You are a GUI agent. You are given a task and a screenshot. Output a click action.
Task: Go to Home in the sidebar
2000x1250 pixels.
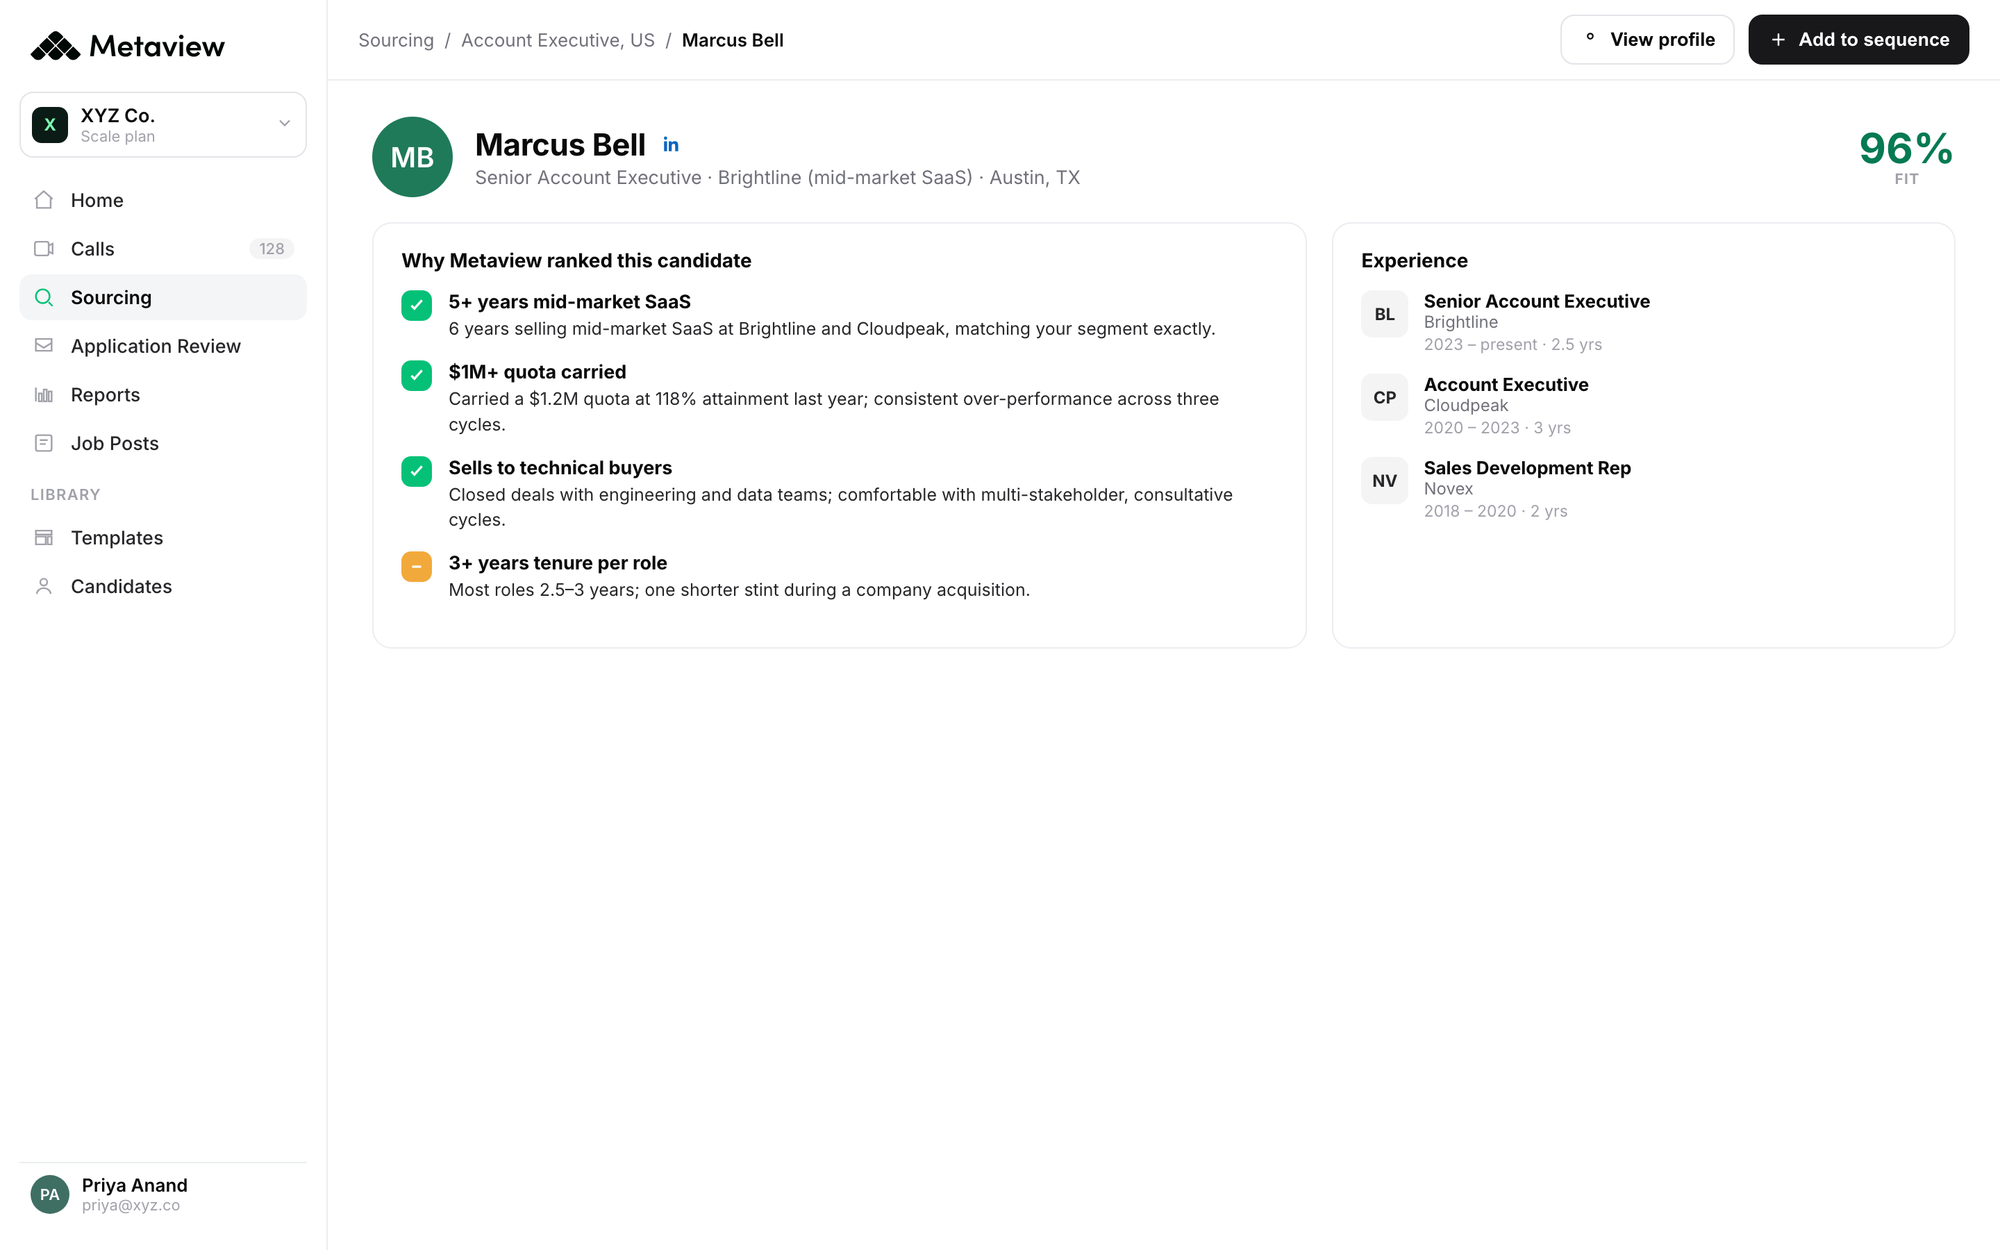pos(163,200)
